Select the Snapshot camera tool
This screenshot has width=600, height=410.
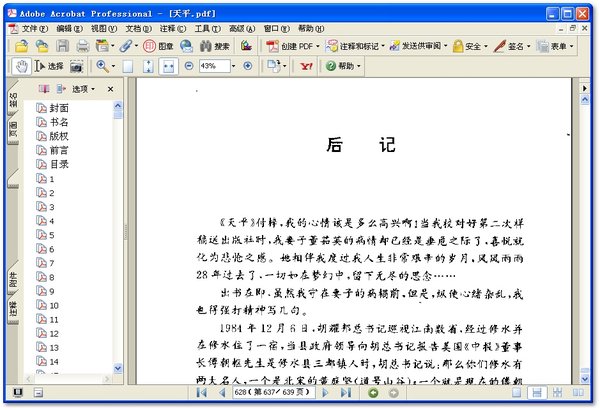click(77, 66)
